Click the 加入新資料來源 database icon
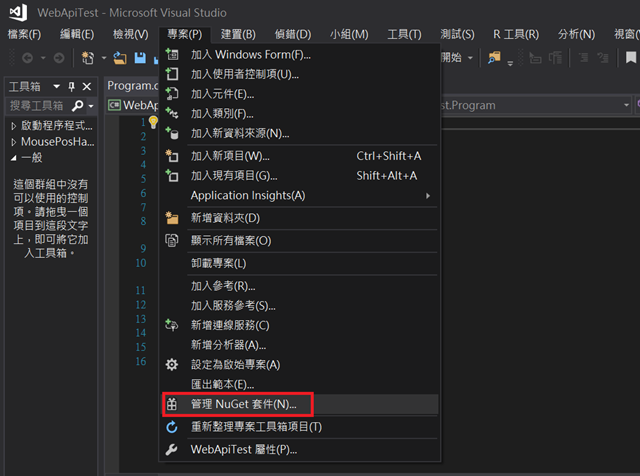The image size is (640, 476). 172,133
